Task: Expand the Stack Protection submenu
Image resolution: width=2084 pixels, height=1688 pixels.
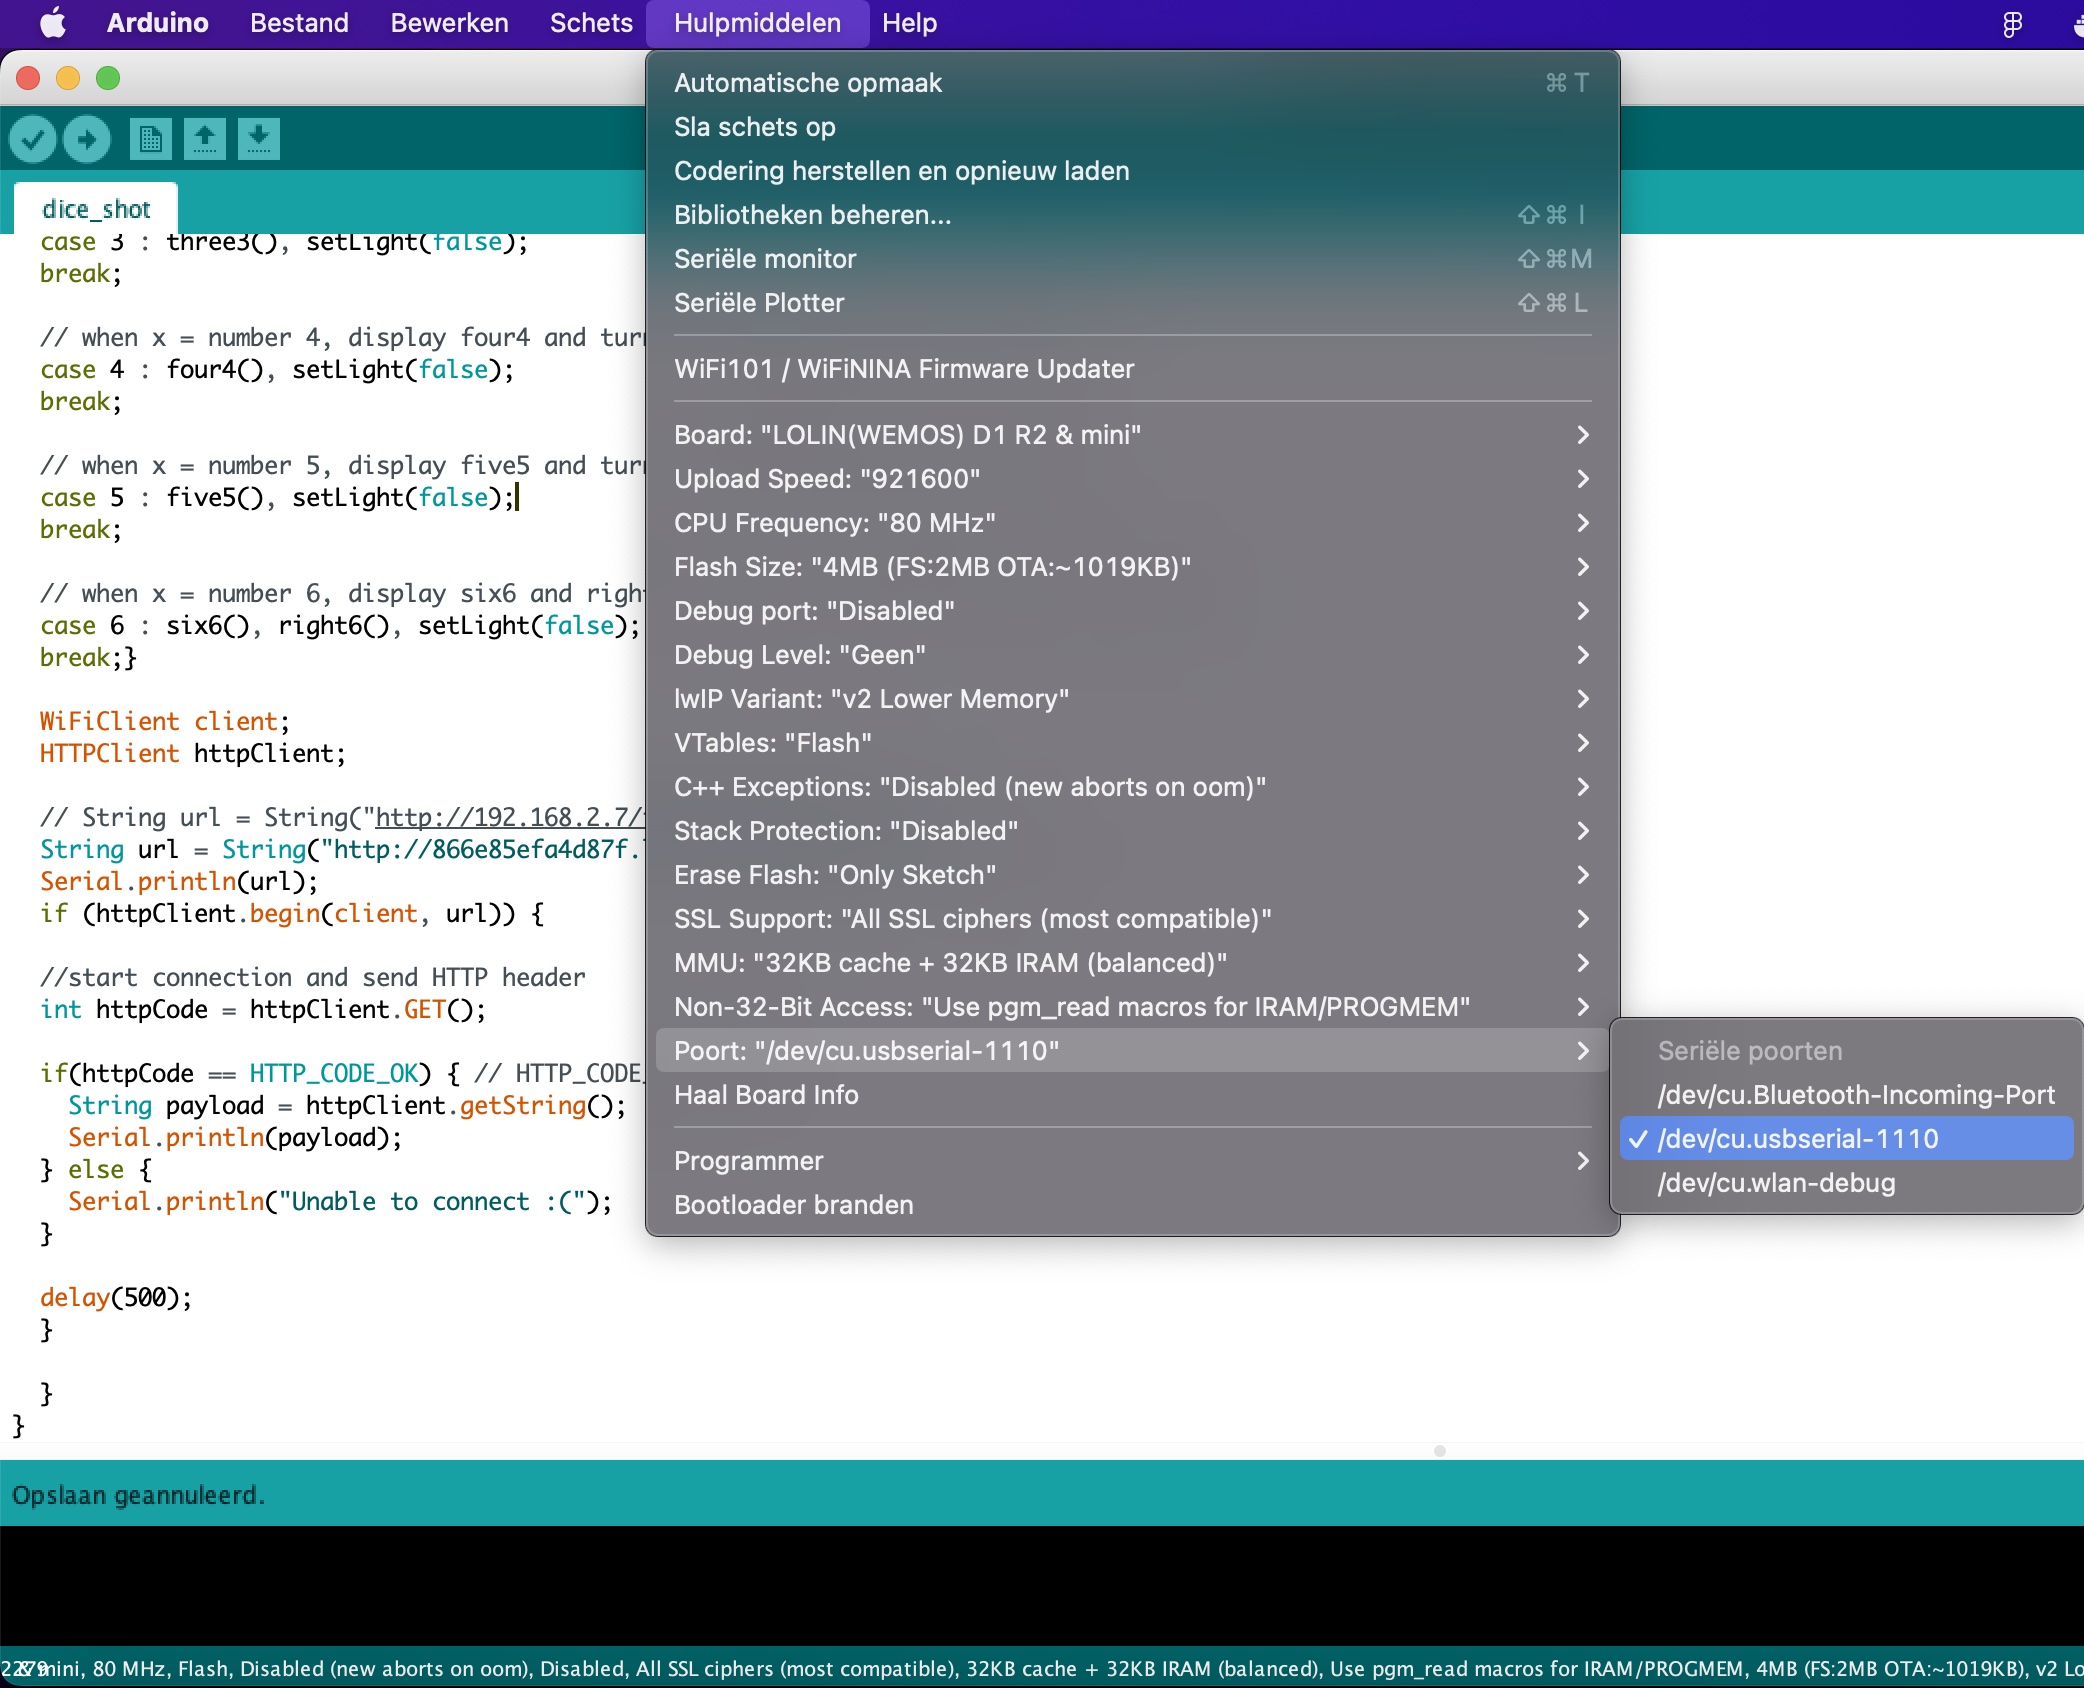Action: [x=1132, y=831]
